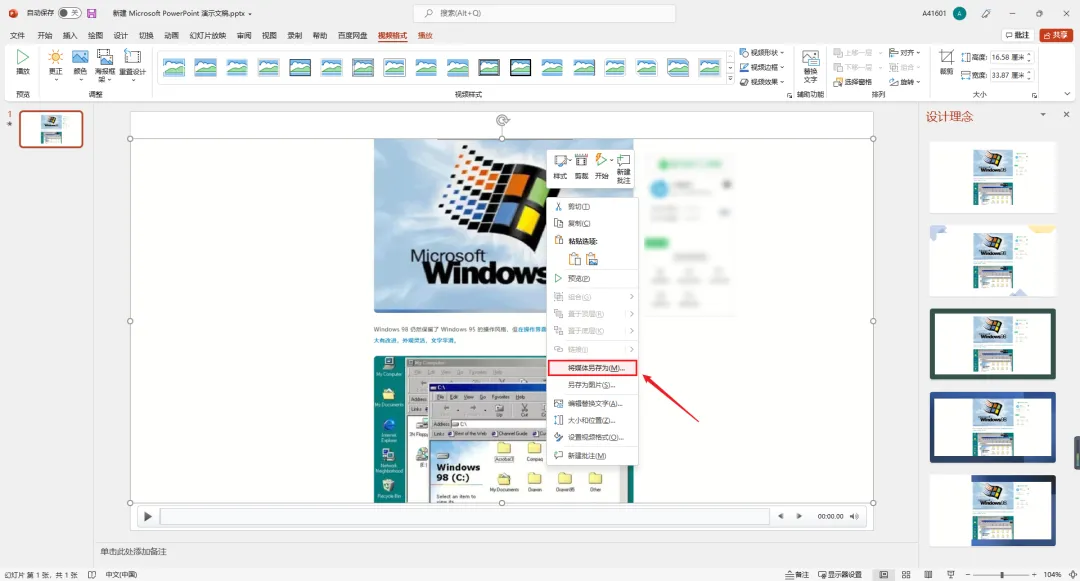Viewport: 1080px width, 581px height.
Task: Expand the video styles gallery more arrow
Action: [x=730, y=79]
